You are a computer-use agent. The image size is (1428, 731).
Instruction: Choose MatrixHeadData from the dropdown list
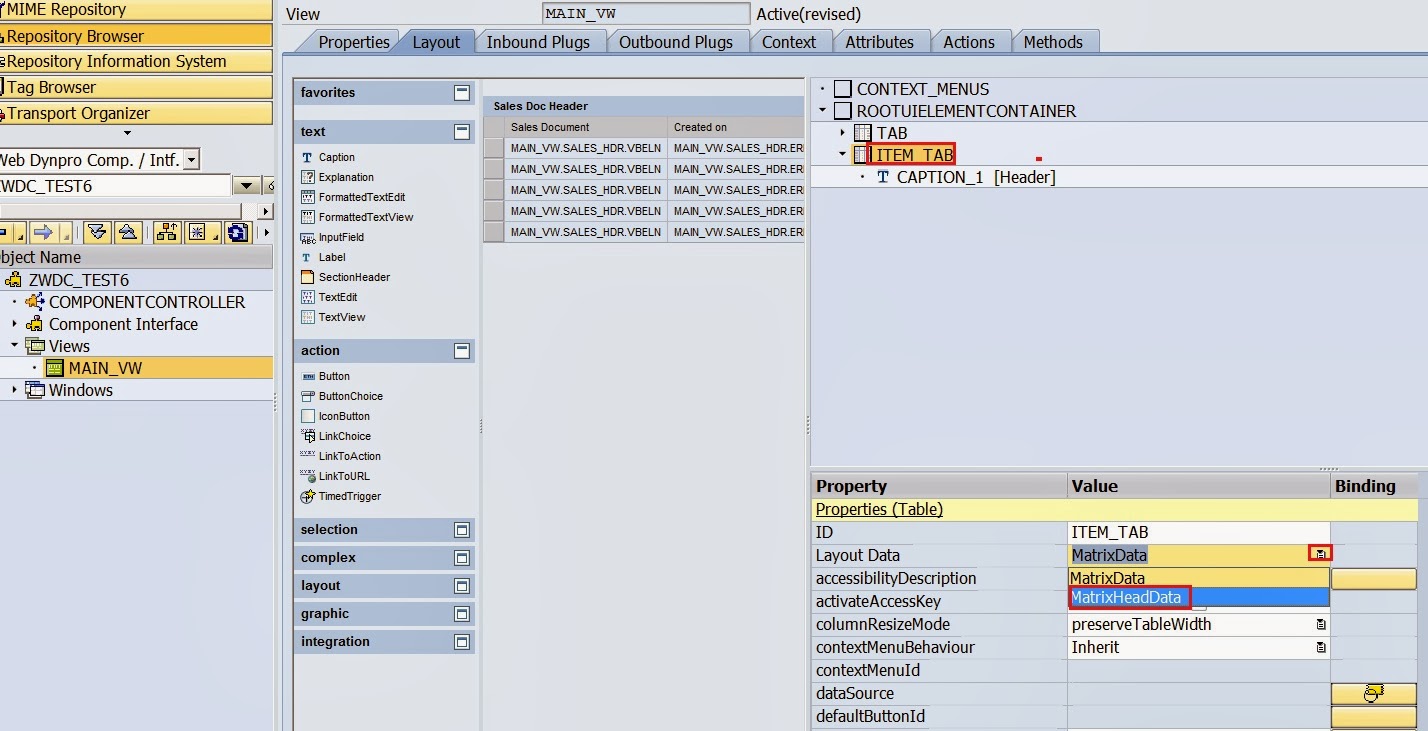pos(1126,597)
